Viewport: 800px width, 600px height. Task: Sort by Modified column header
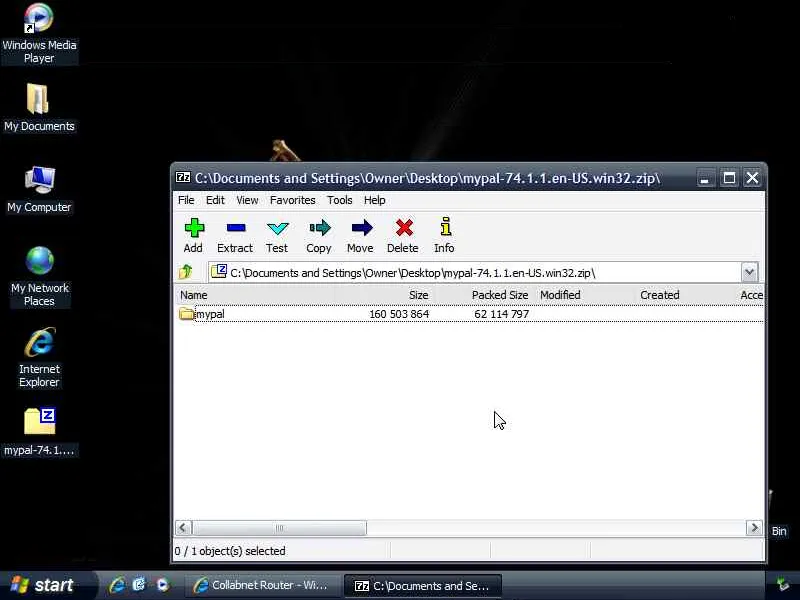click(560, 295)
